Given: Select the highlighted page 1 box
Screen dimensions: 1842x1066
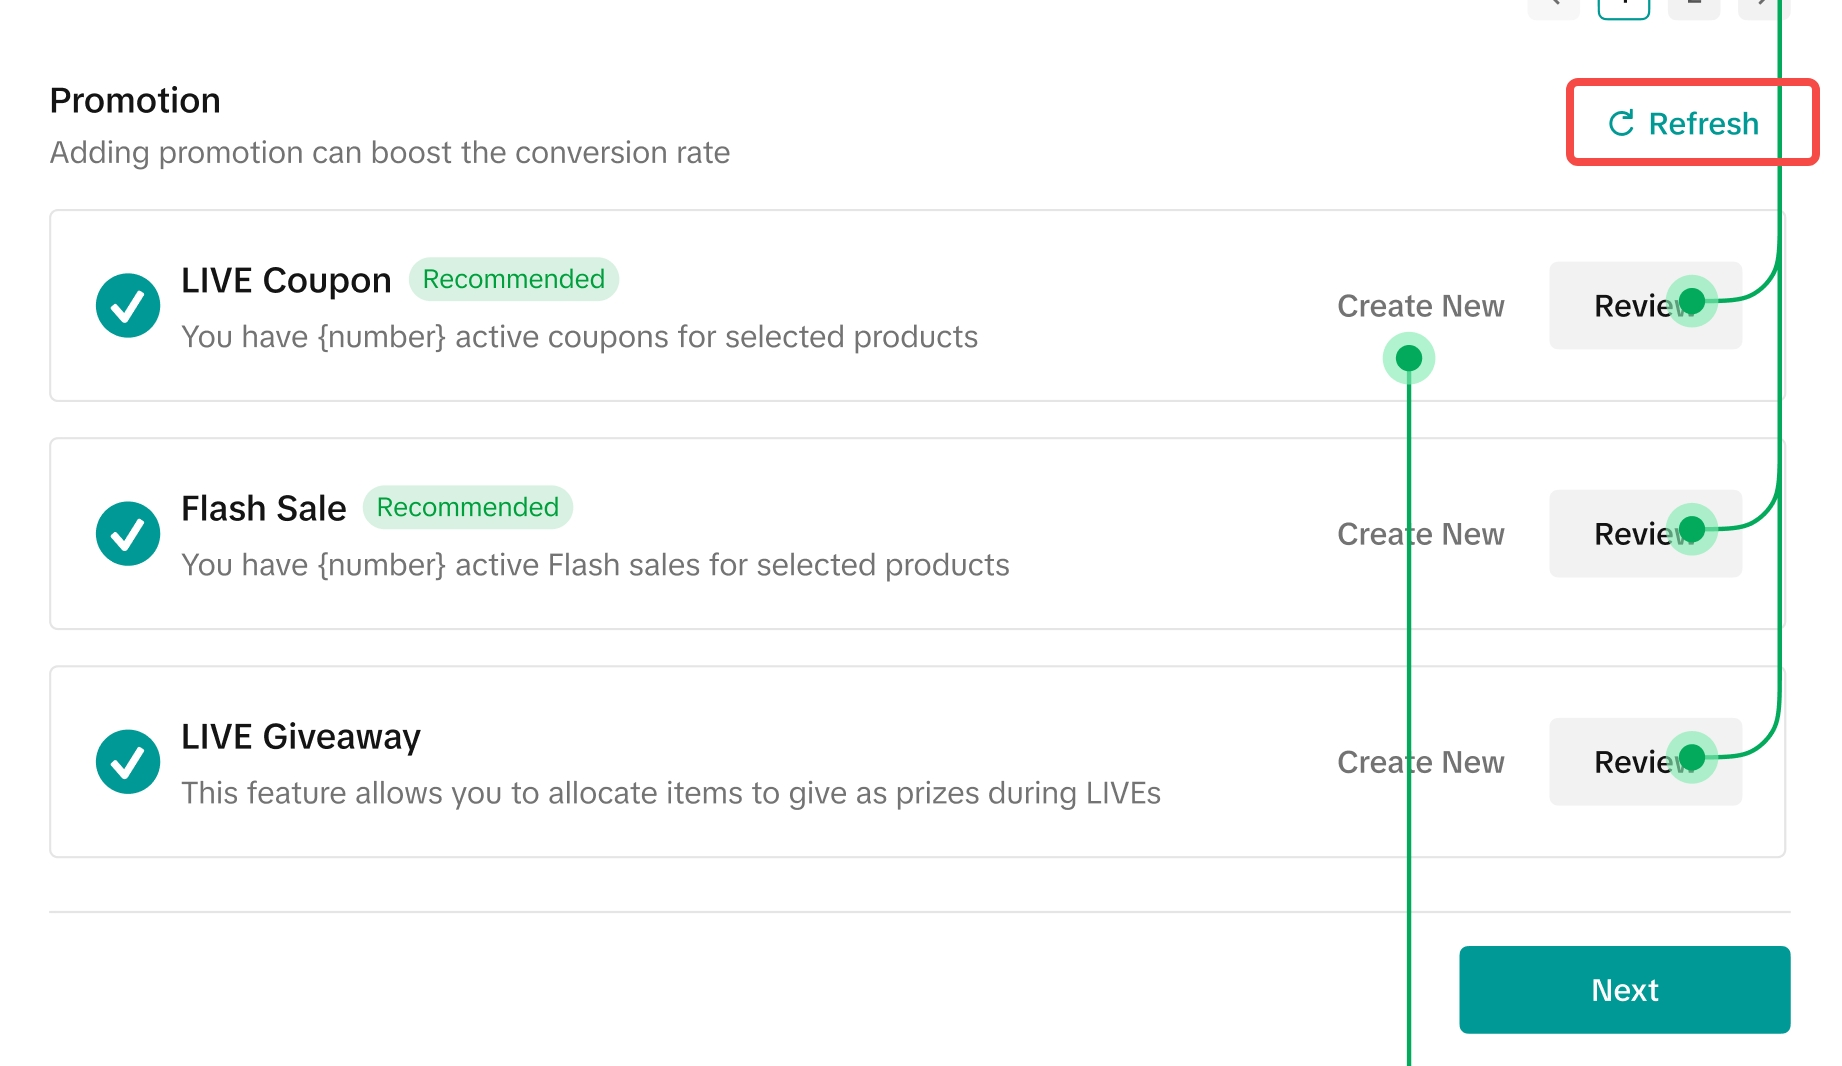Looking at the screenshot, I should coord(1623,6).
